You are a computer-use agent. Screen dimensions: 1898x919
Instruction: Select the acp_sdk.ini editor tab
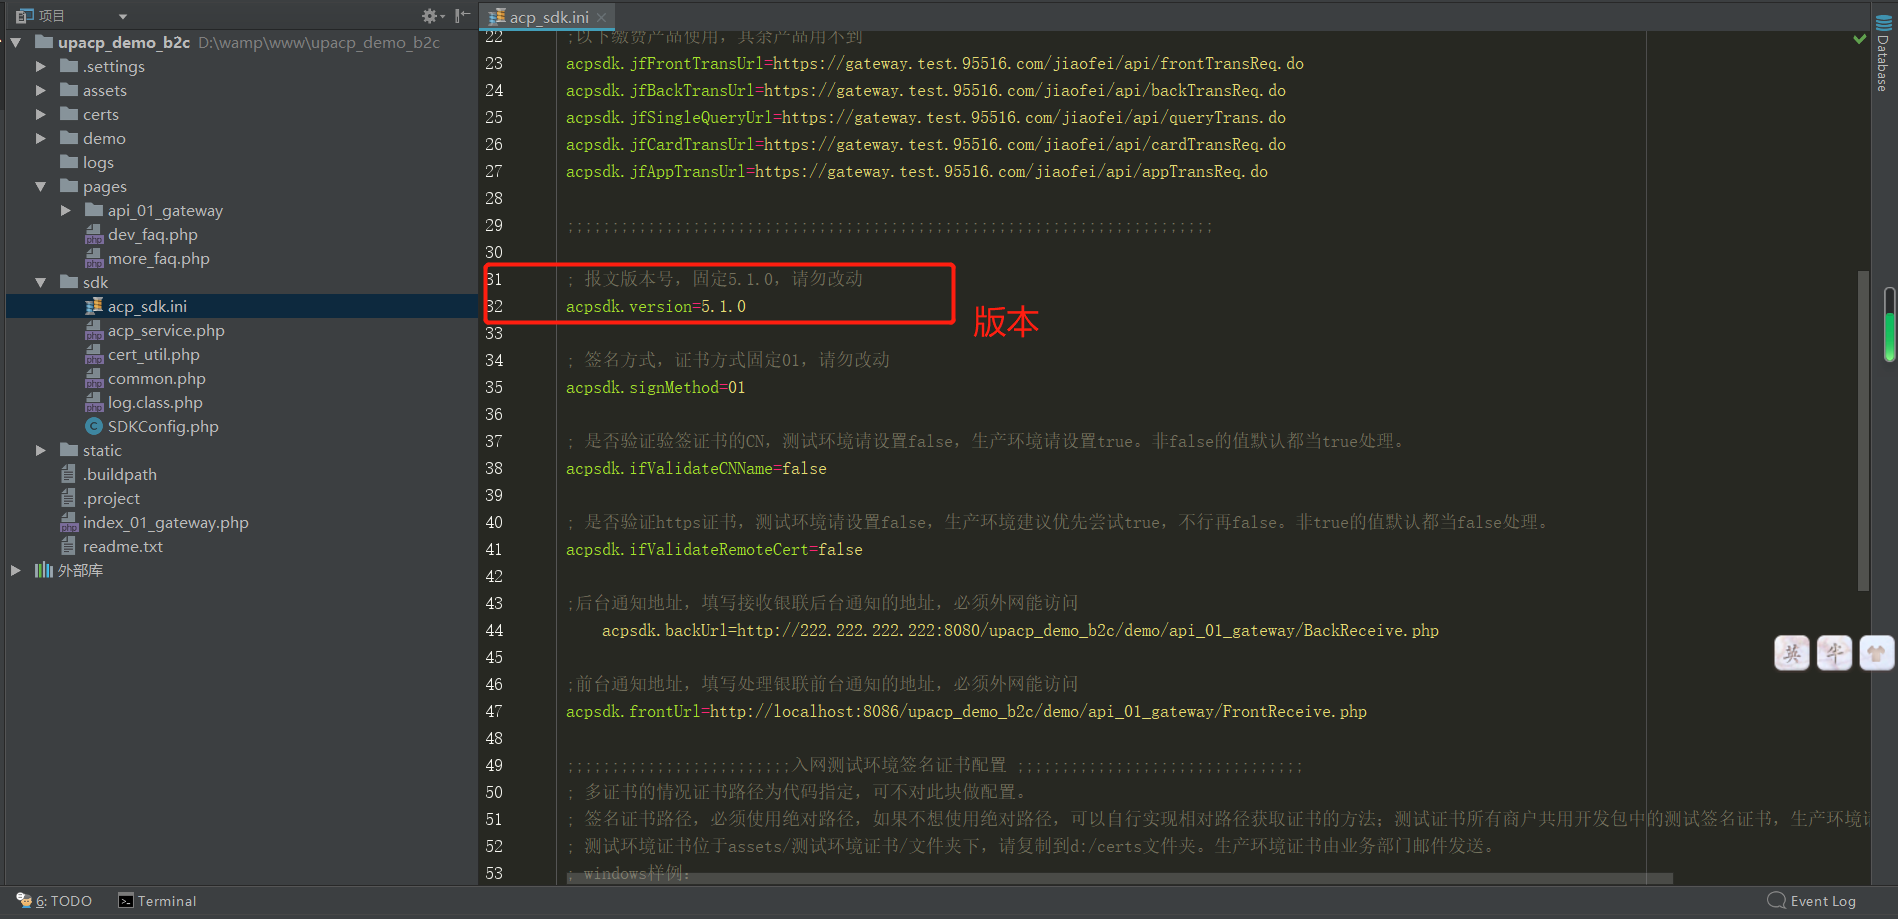click(x=547, y=17)
